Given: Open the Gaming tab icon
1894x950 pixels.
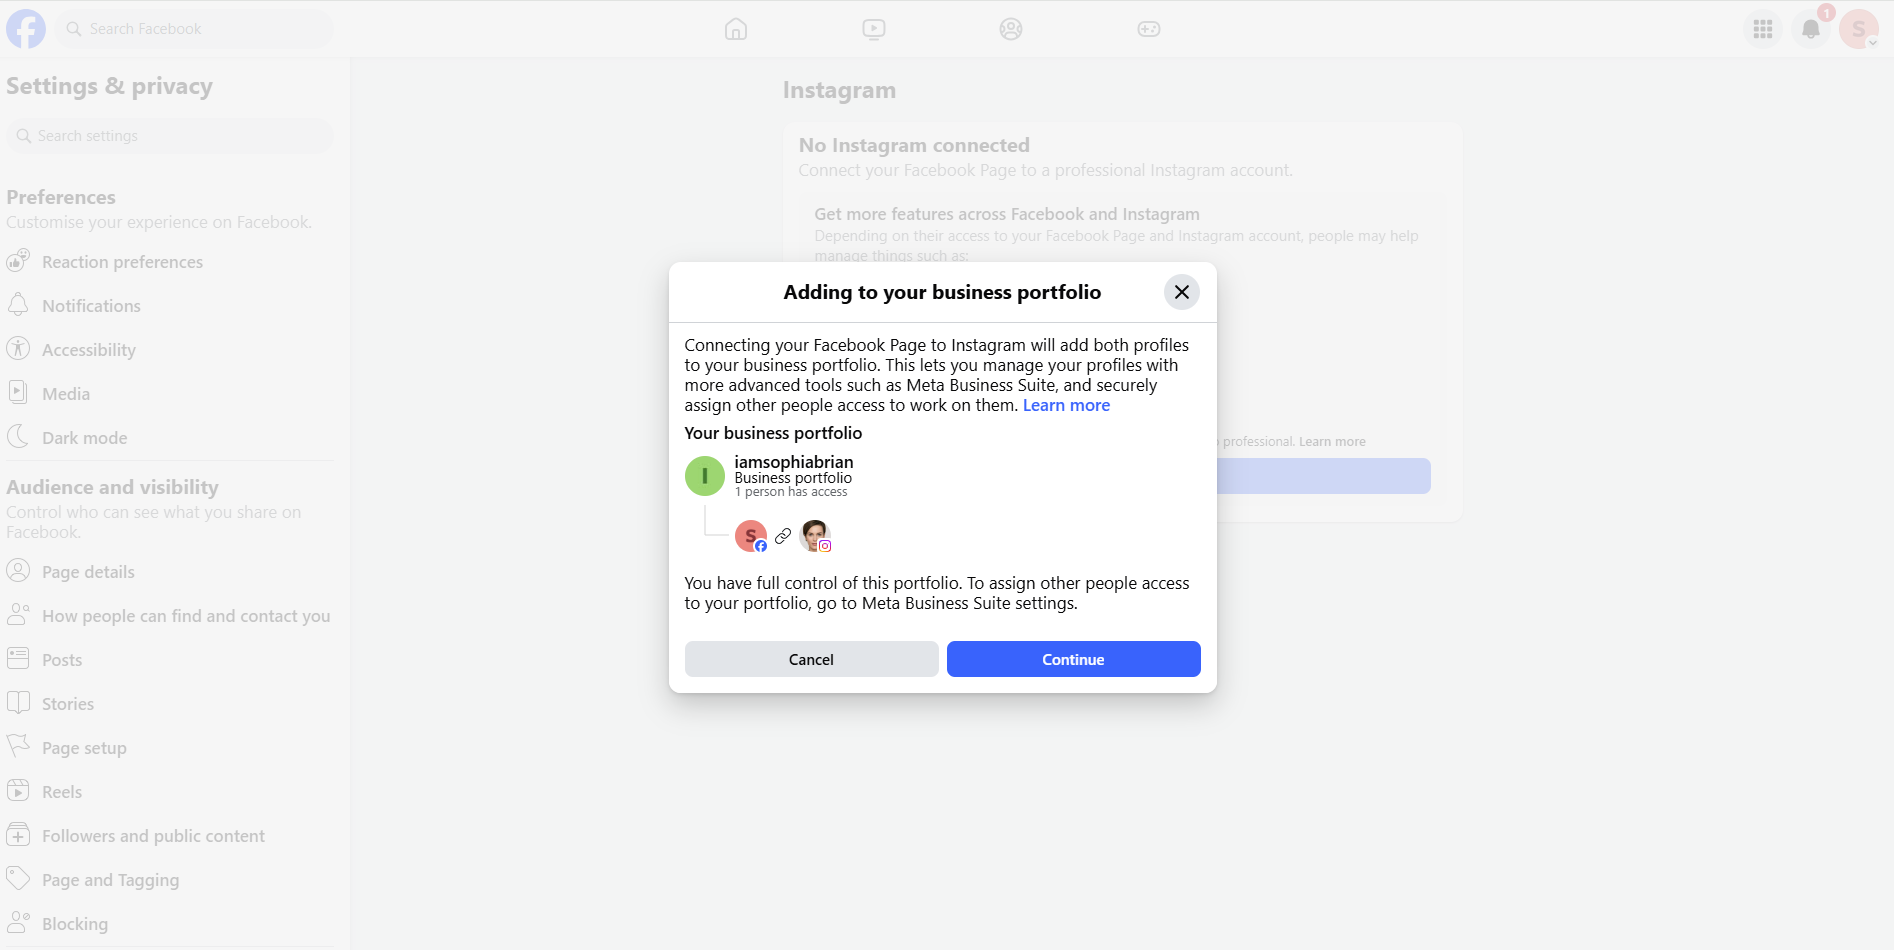Looking at the screenshot, I should (x=1149, y=29).
